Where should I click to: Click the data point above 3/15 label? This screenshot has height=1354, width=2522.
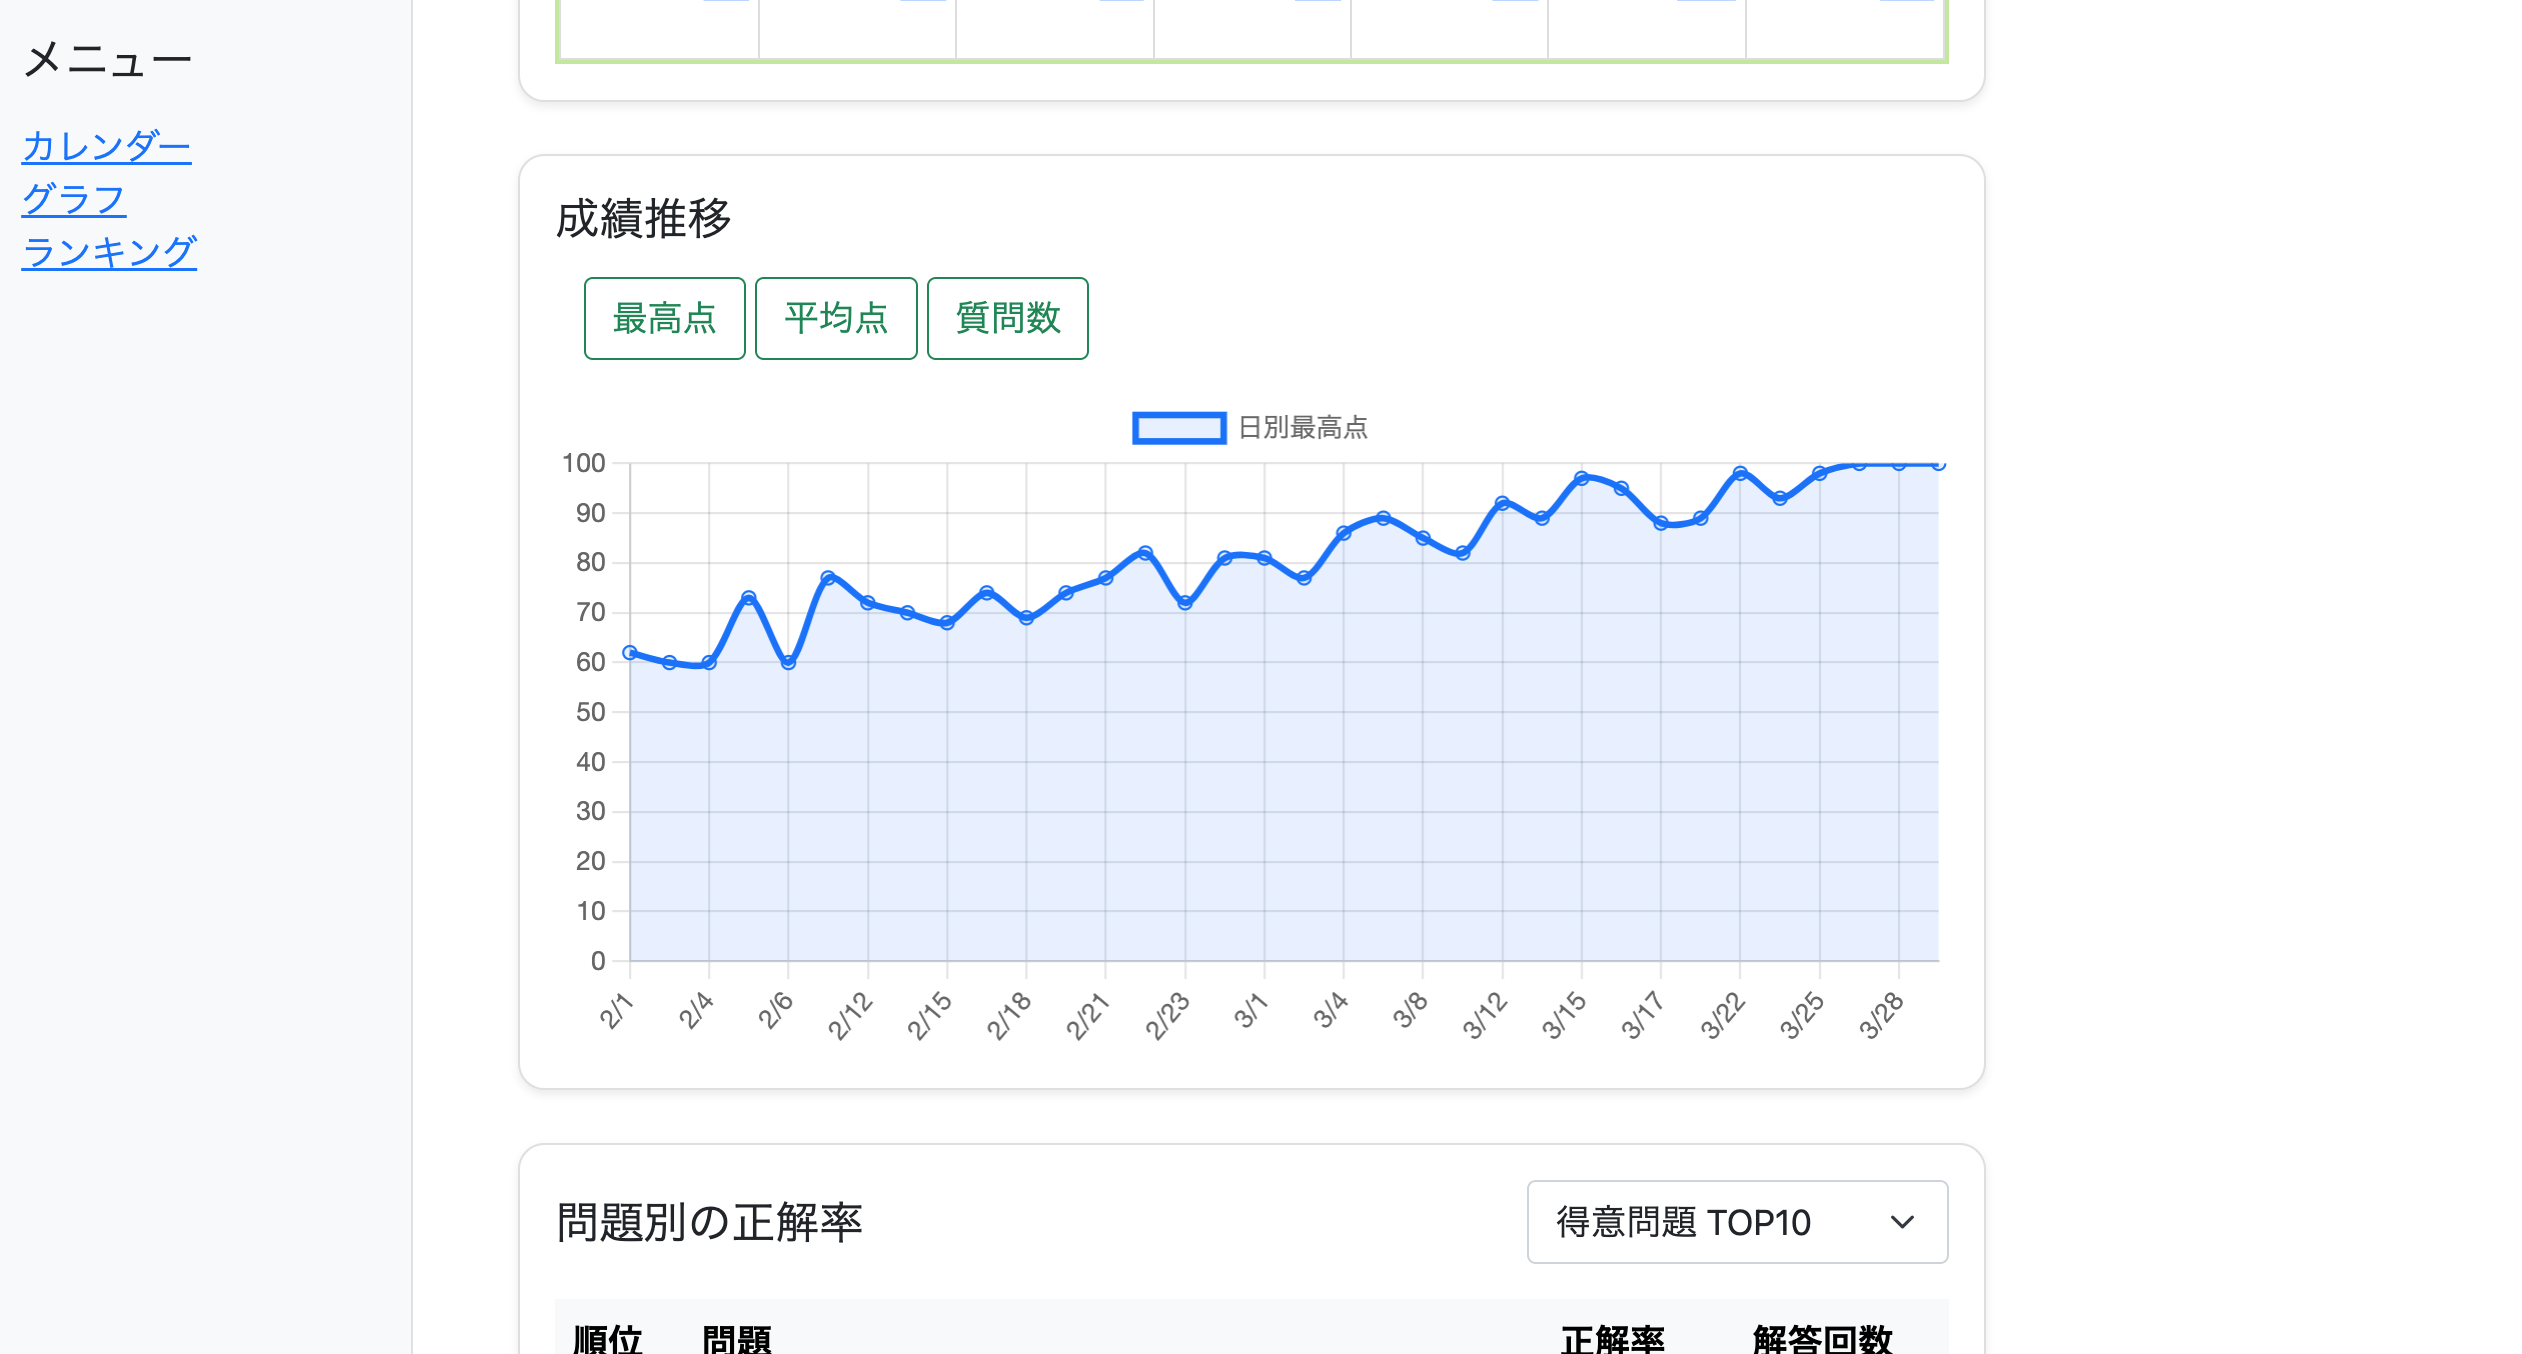pos(1582,478)
